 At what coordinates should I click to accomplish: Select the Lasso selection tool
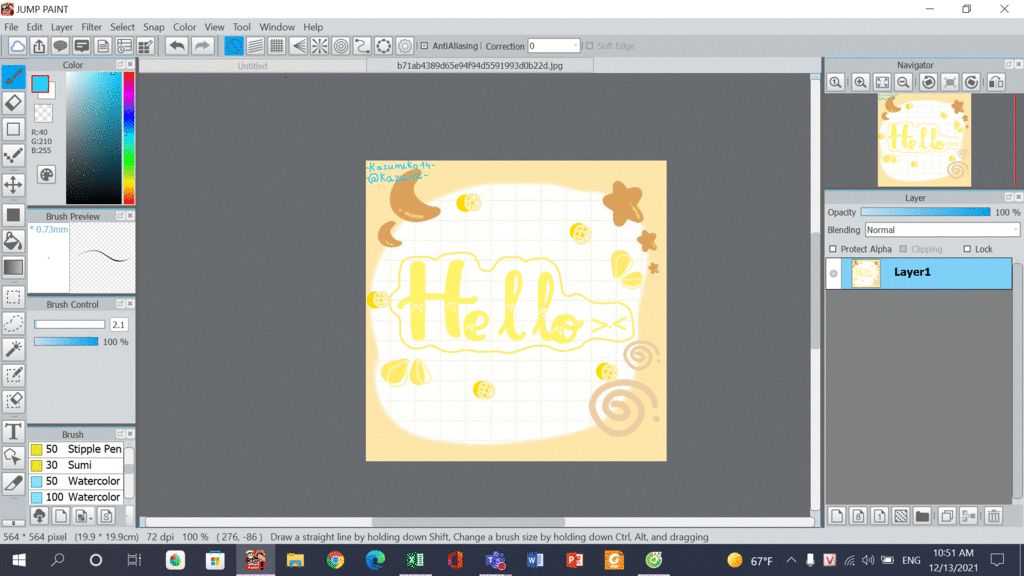coord(13,323)
